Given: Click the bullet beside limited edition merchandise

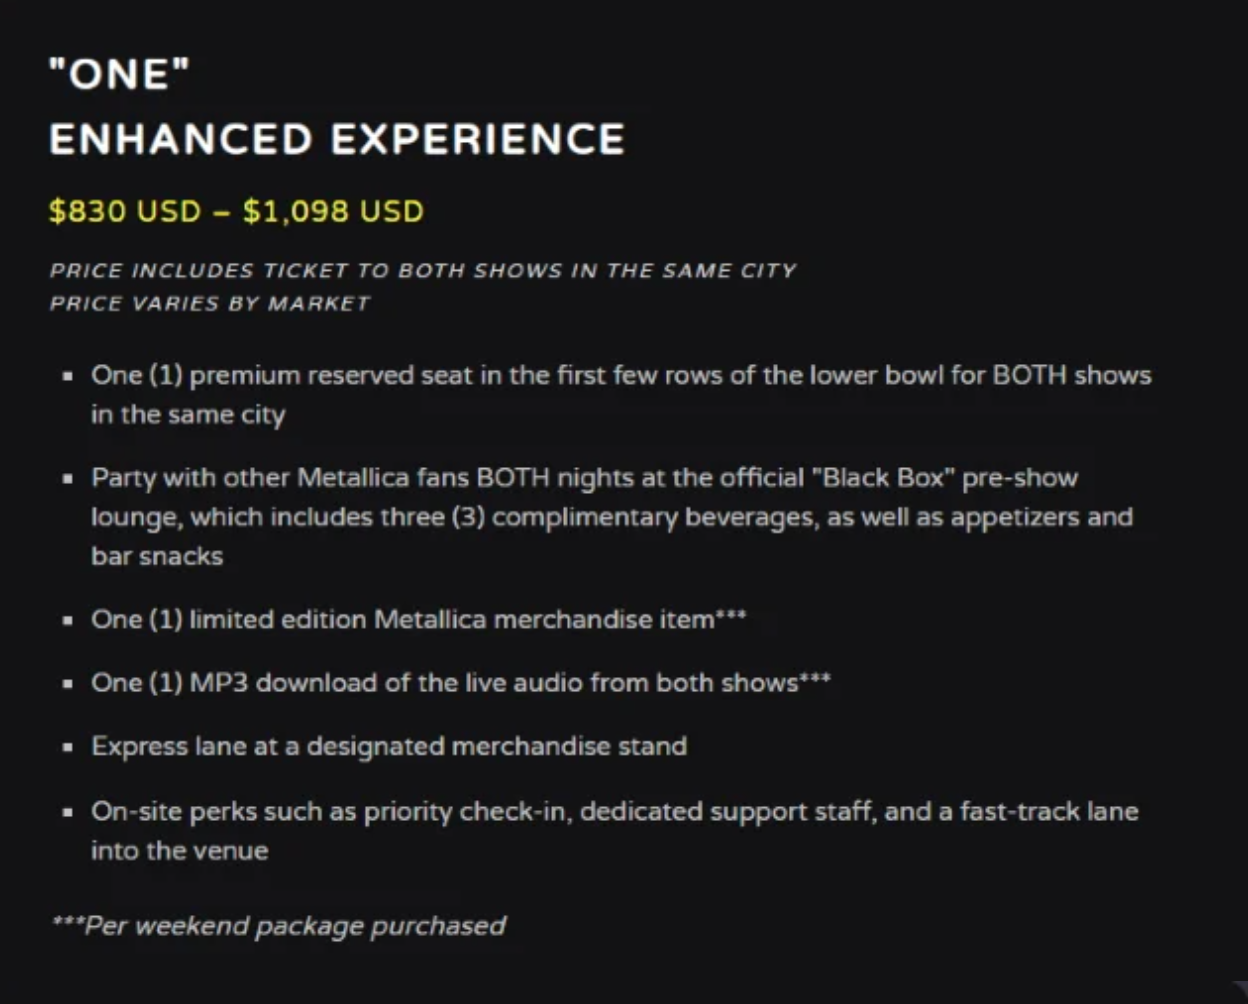Looking at the screenshot, I should coord(67,620).
